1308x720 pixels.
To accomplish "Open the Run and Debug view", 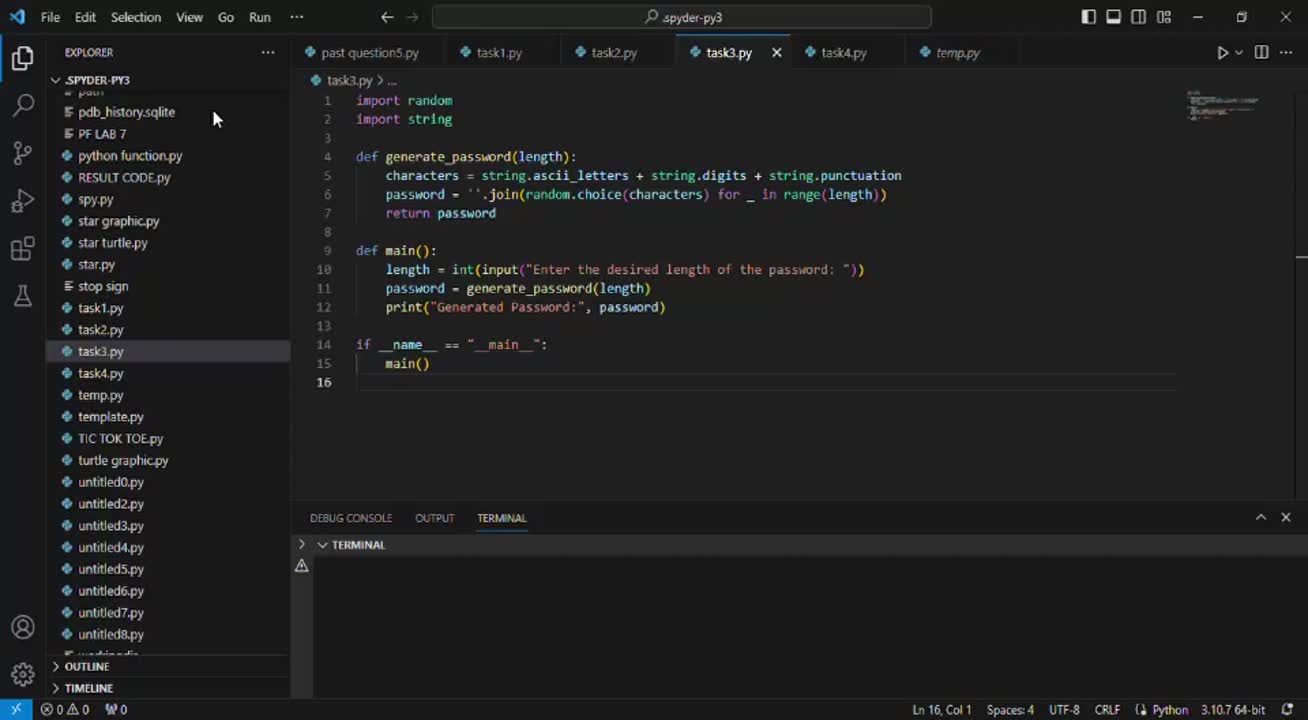I will 22,201.
